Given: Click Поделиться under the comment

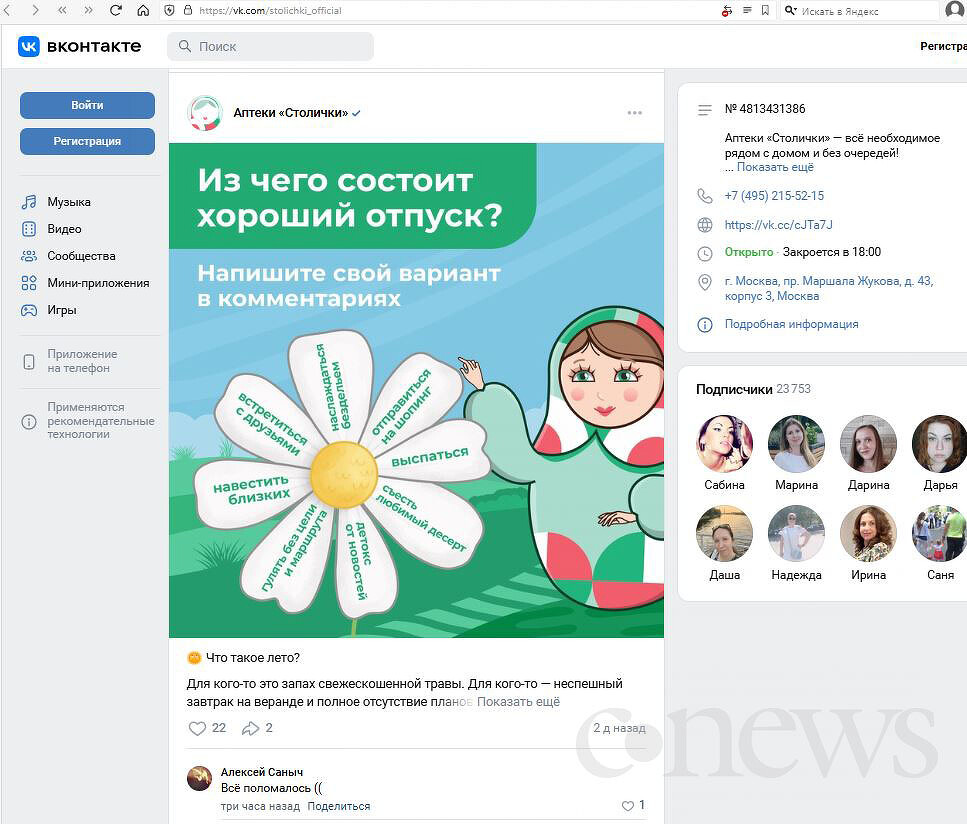Looking at the screenshot, I should pyautogui.click(x=339, y=806).
